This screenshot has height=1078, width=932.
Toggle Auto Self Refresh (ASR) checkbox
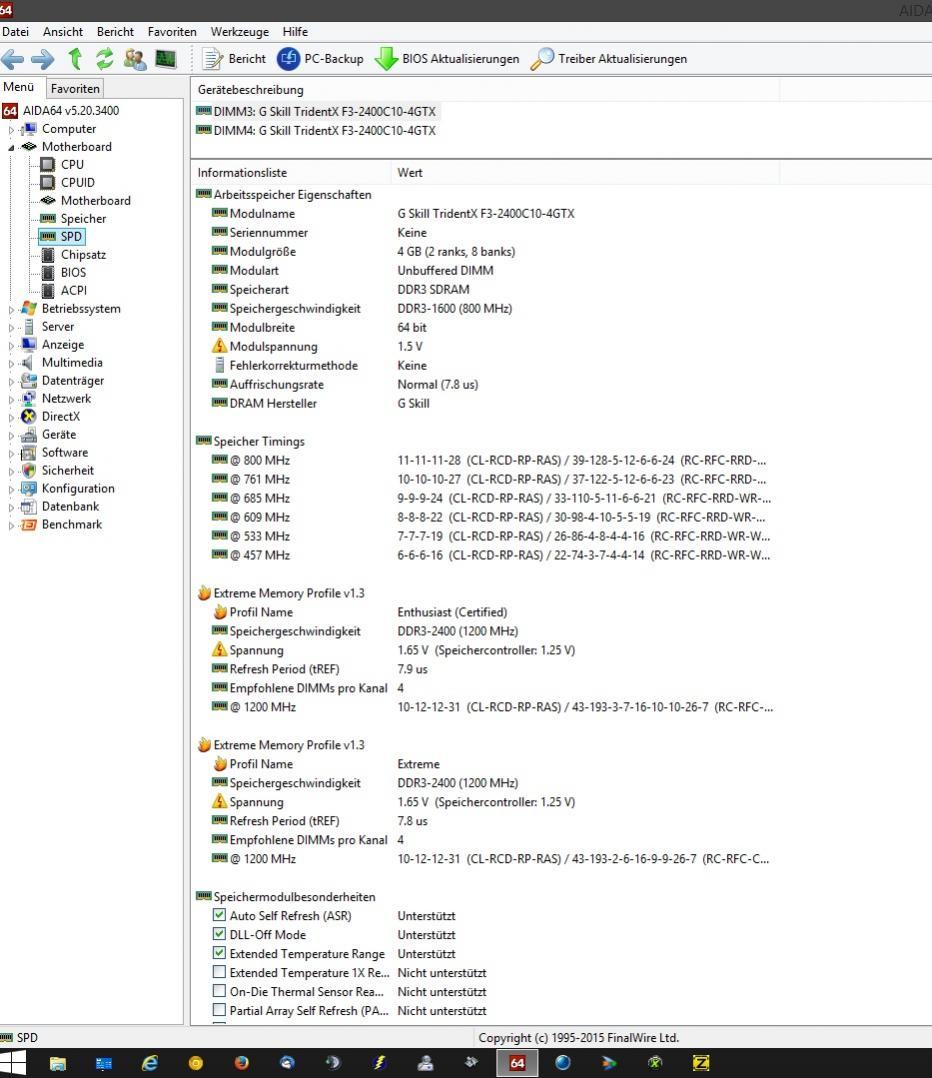[219, 915]
